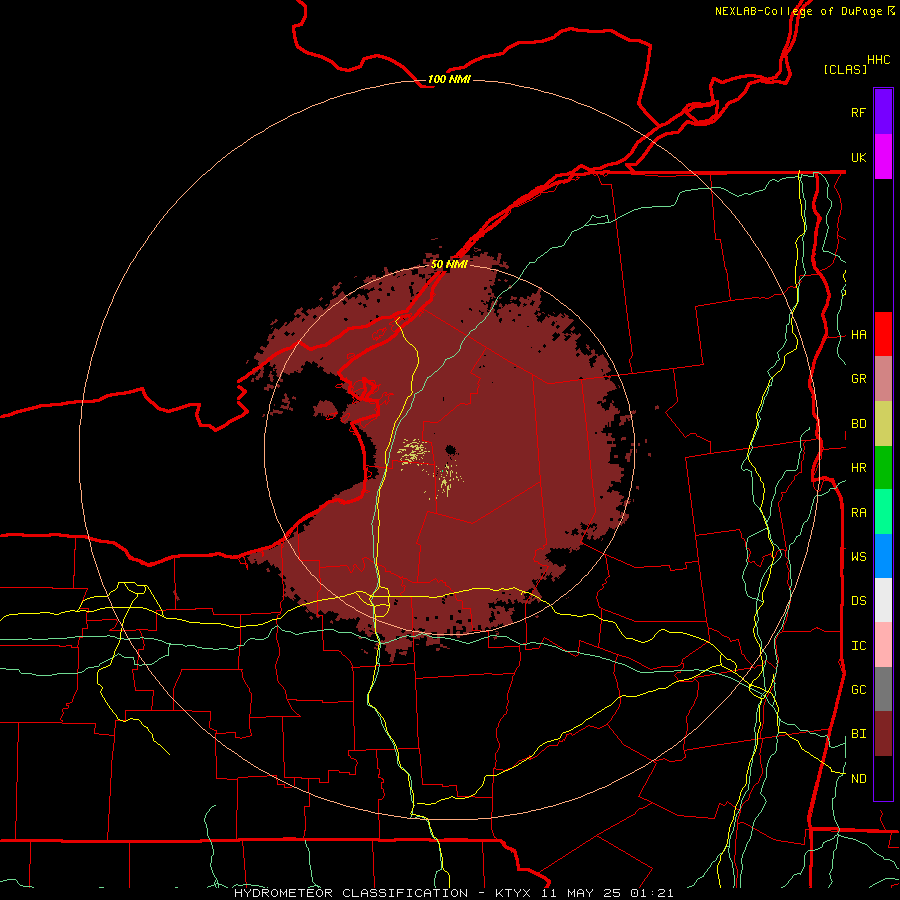This screenshot has width=900, height=900.
Task: Click the HR legend label text
Action: click(x=858, y=468)
